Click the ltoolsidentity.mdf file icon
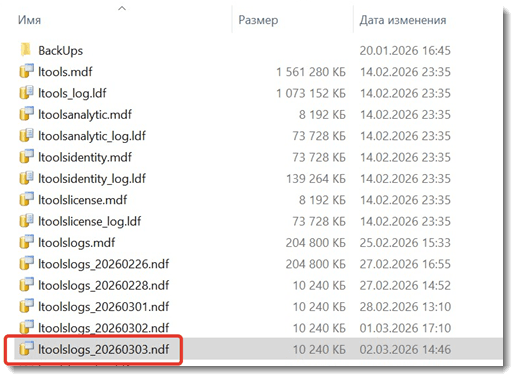Screen dimensions: 518x390 (26, 156)
